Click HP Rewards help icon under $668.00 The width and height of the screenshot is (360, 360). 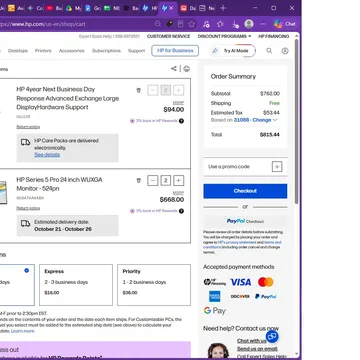(x=181, y=211)
